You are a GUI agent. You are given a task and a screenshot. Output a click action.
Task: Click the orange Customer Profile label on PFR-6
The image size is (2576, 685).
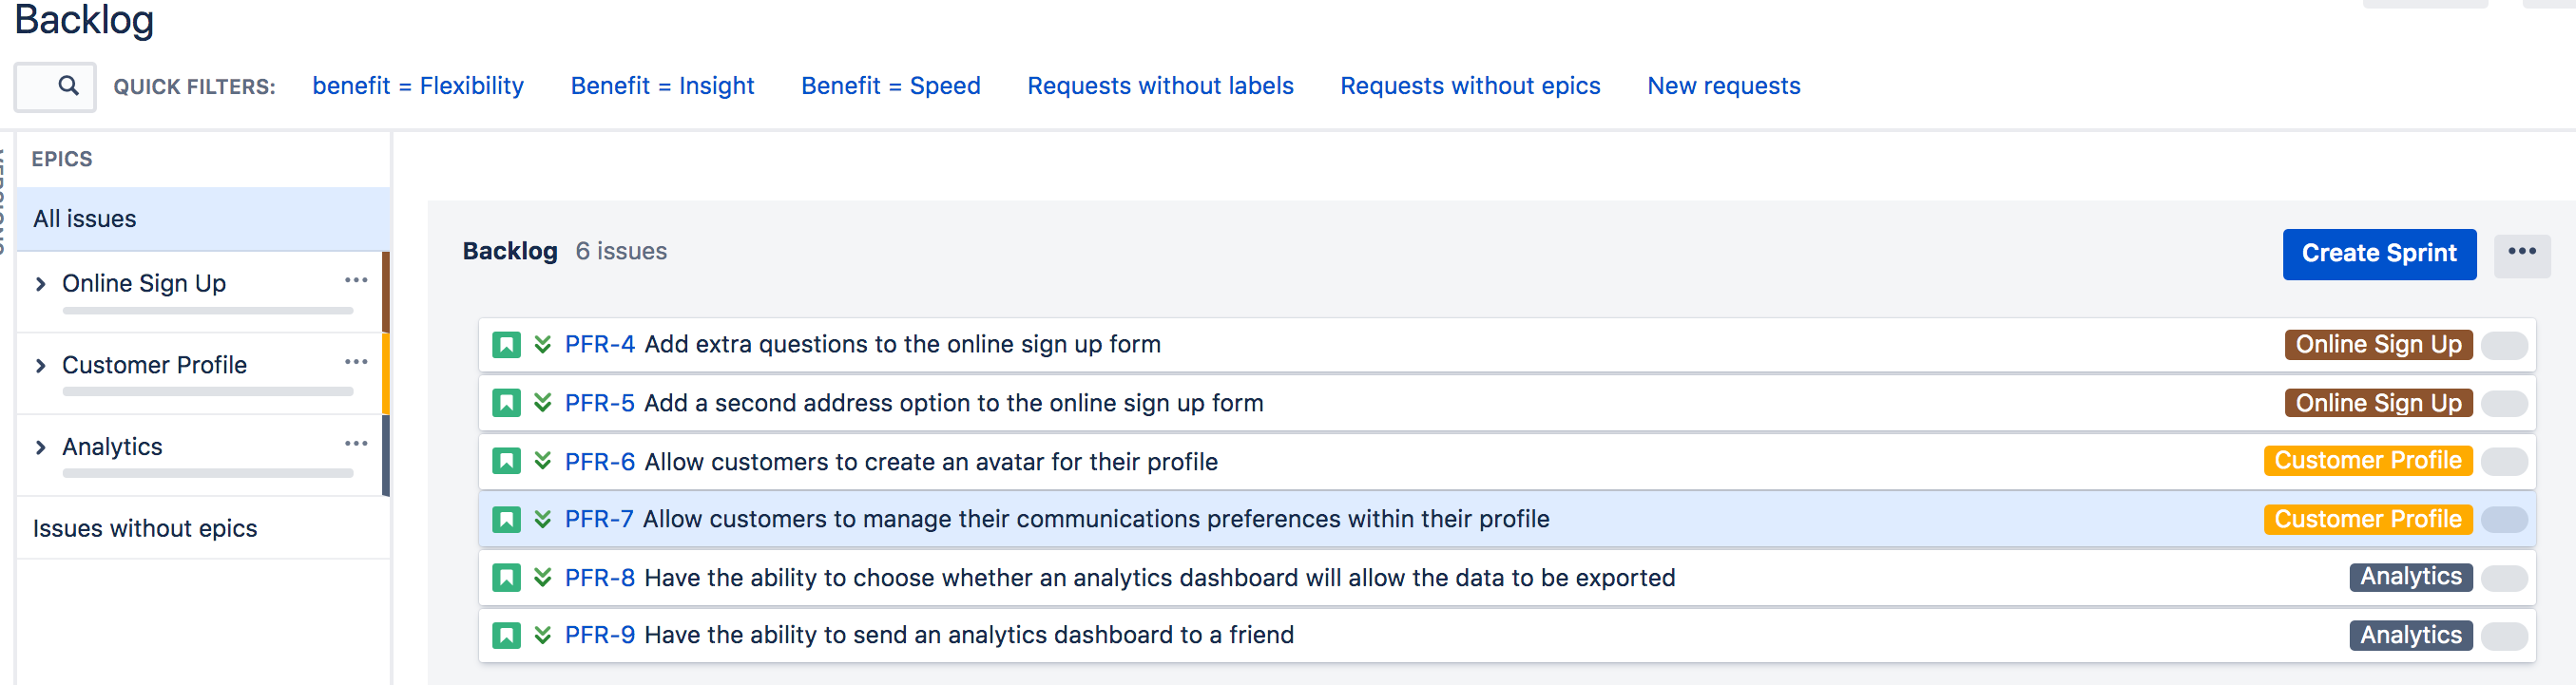point(2367,461)
